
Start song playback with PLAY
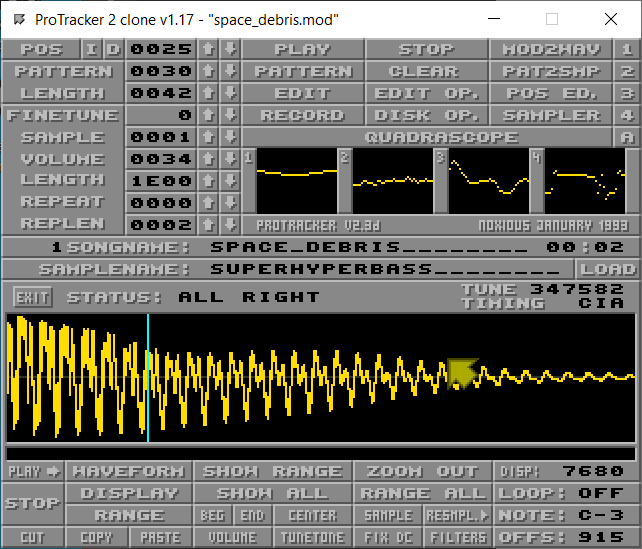click(303, 50)
